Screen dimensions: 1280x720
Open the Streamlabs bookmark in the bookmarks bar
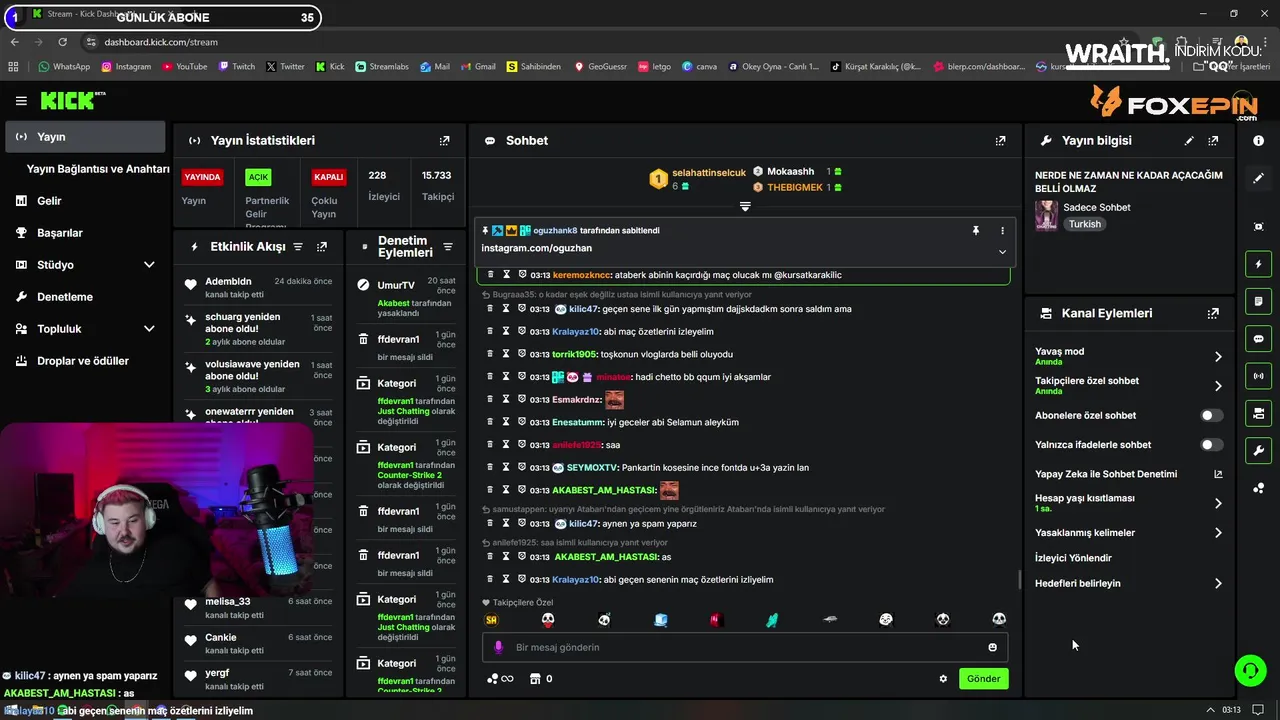[x=381, y=67]
